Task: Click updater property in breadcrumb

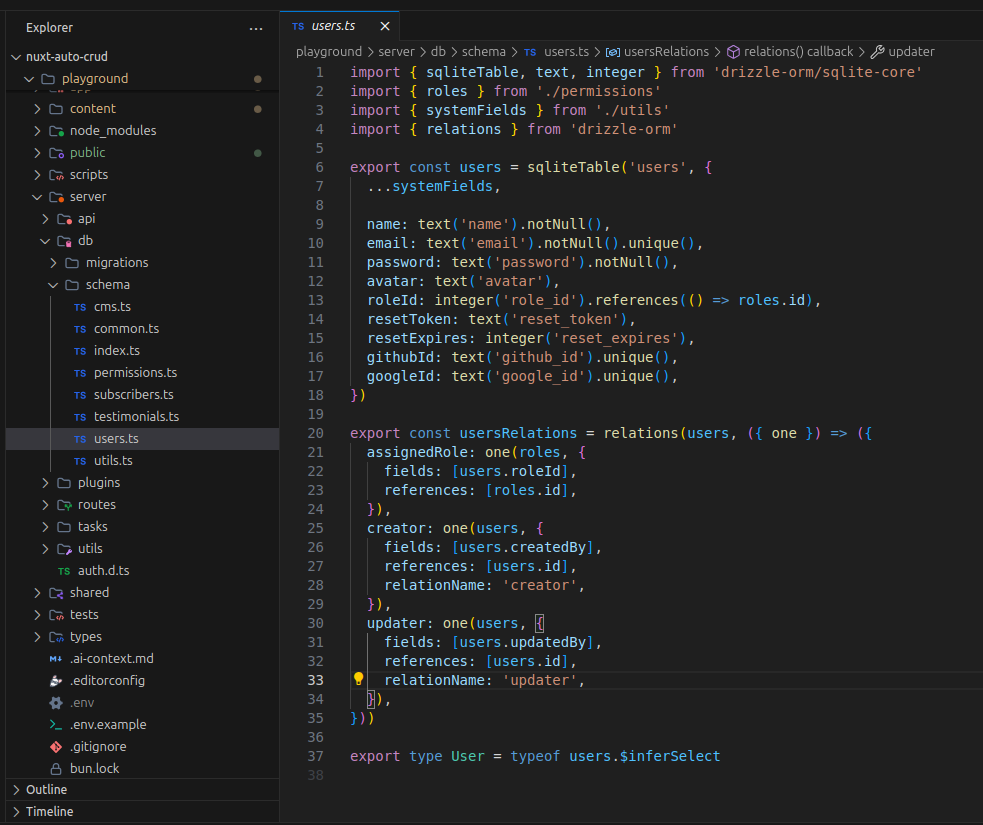Action: [x=911, y=51]
